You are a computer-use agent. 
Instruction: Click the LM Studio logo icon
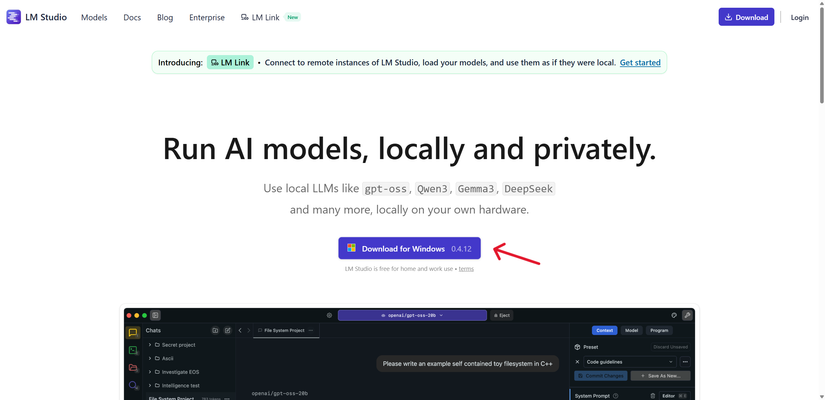click(14, 17)
